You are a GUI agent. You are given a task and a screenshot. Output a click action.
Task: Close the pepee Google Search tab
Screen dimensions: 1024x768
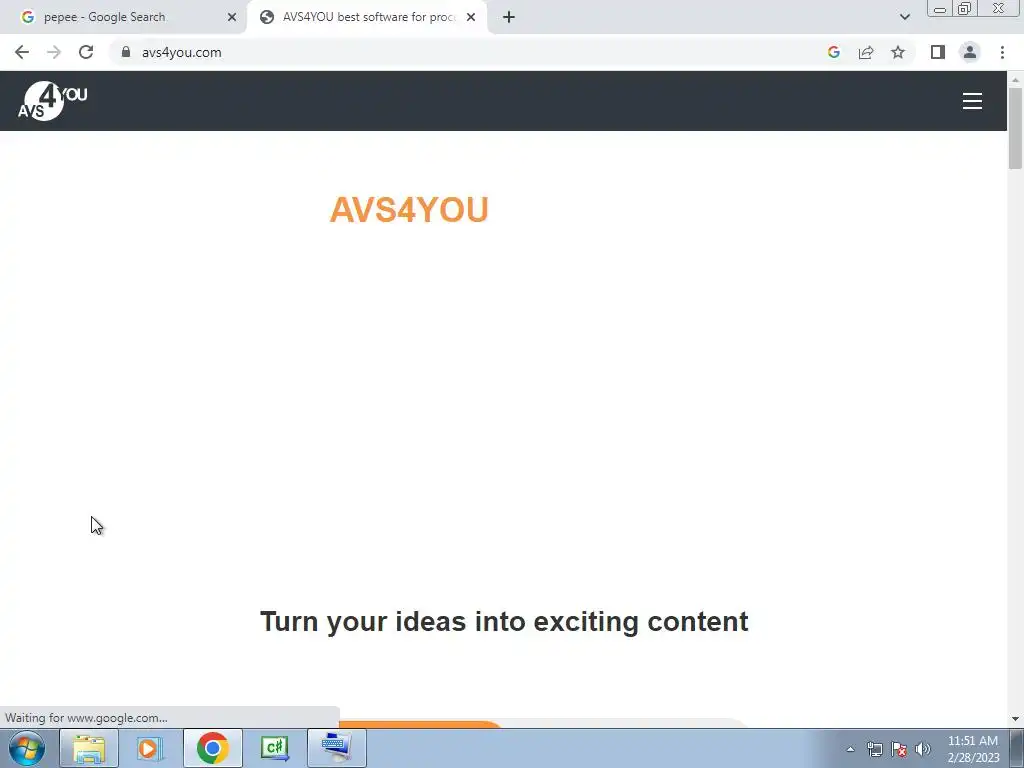click(231, 17)
